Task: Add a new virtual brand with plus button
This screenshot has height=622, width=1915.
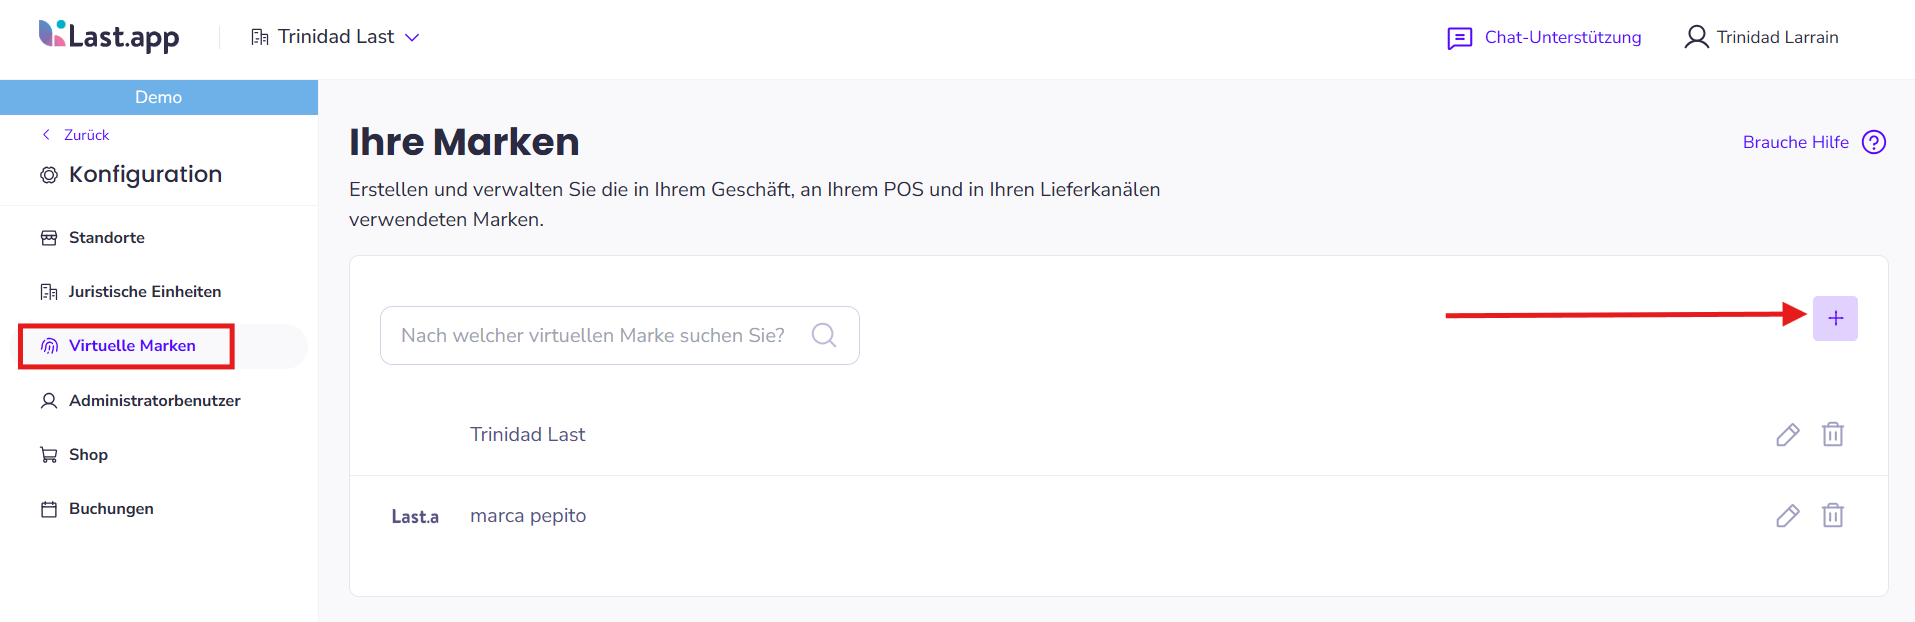Action: [1835, 318]
